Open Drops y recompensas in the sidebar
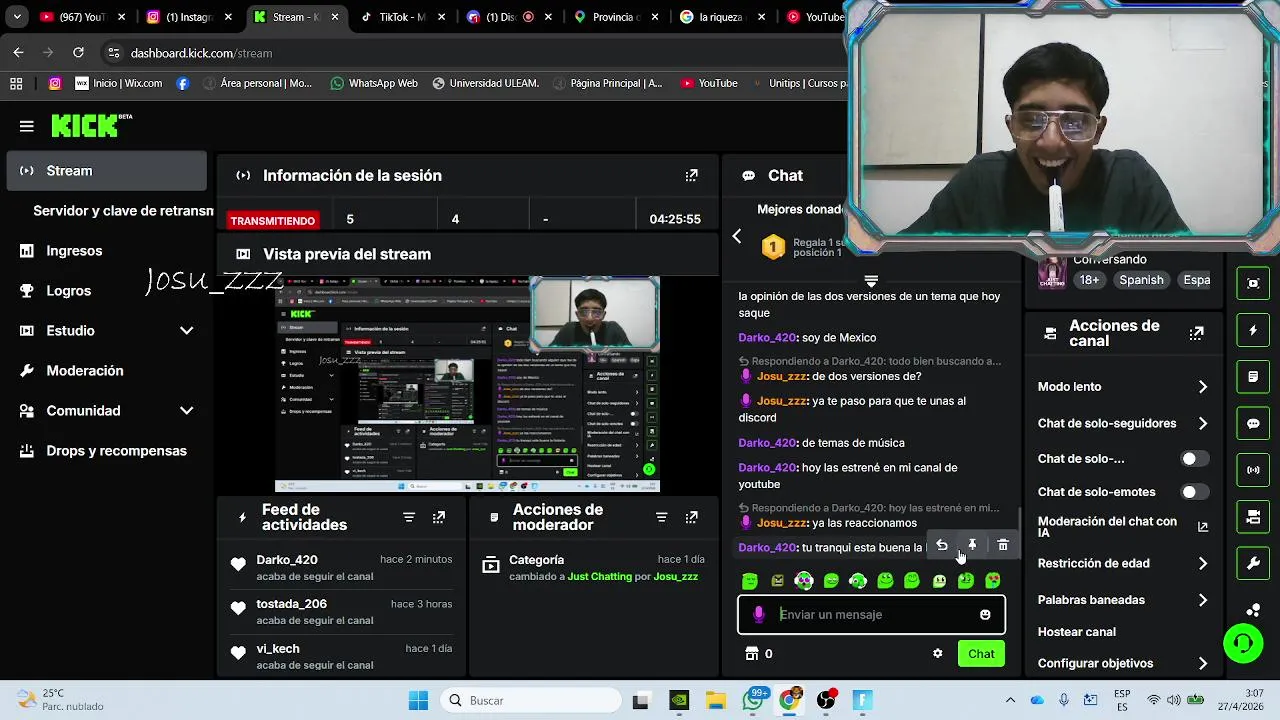This screenshot has width=1280, height=720. (106, 451)
